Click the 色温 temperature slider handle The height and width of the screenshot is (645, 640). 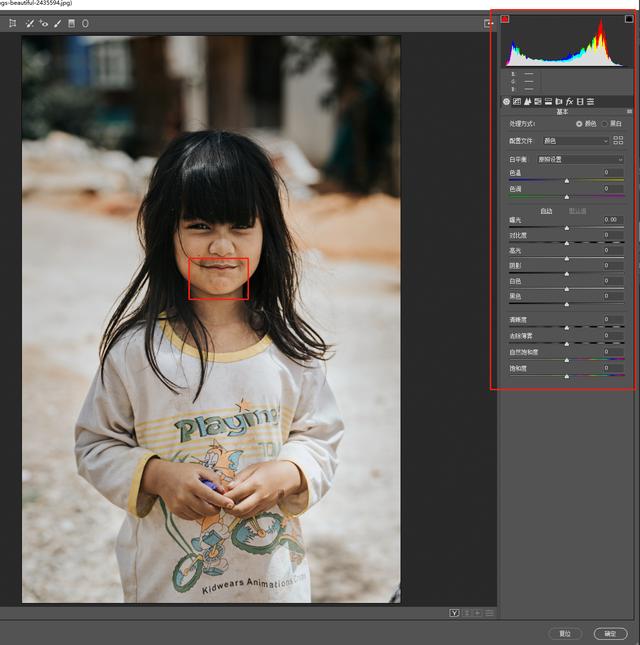[567, 181]
